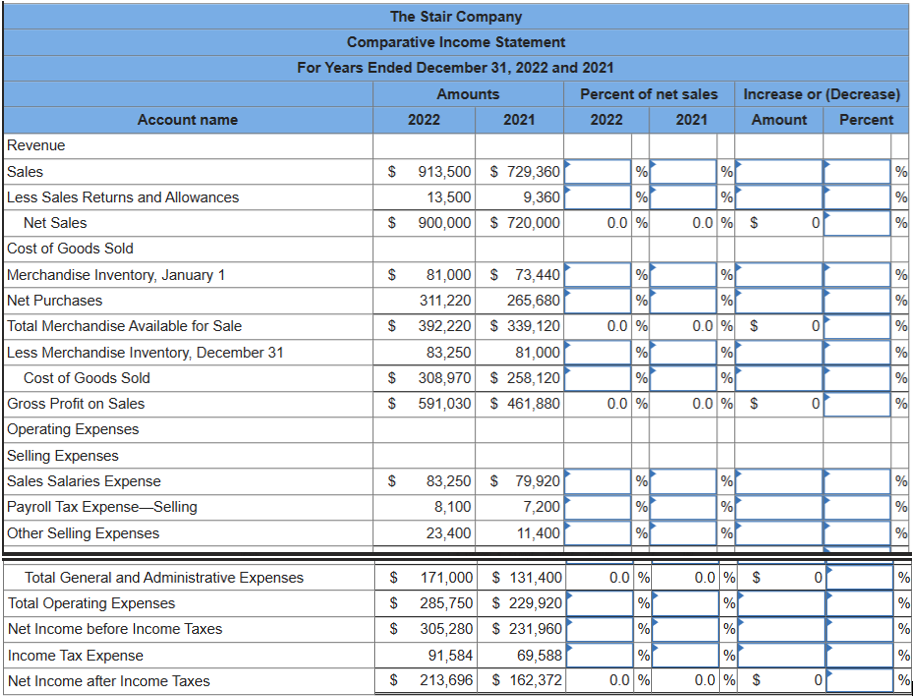
Task: Click the 2022 percent cell for Sales
Action: pyautogui.click(x=595, y=171)
